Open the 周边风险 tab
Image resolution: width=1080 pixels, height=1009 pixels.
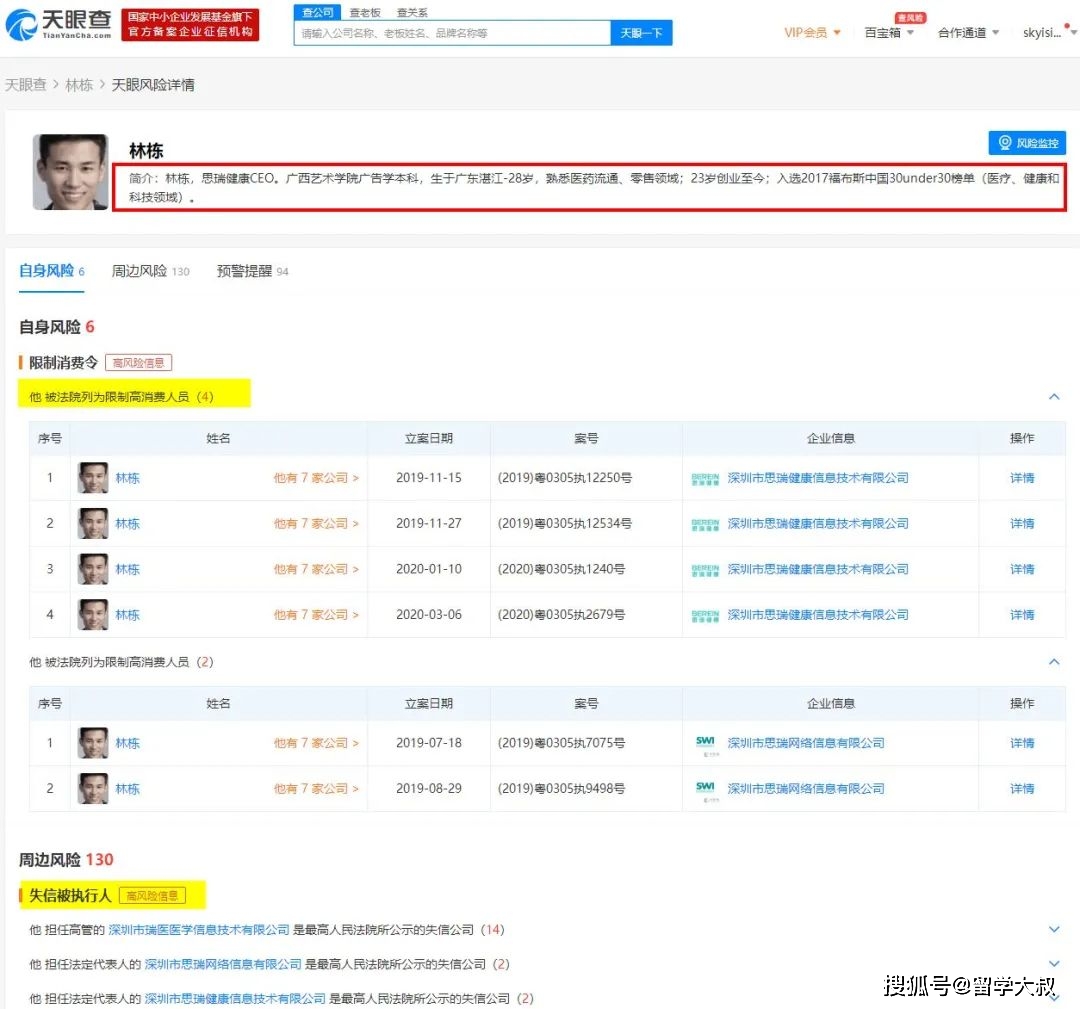click(x=140, y=270)
